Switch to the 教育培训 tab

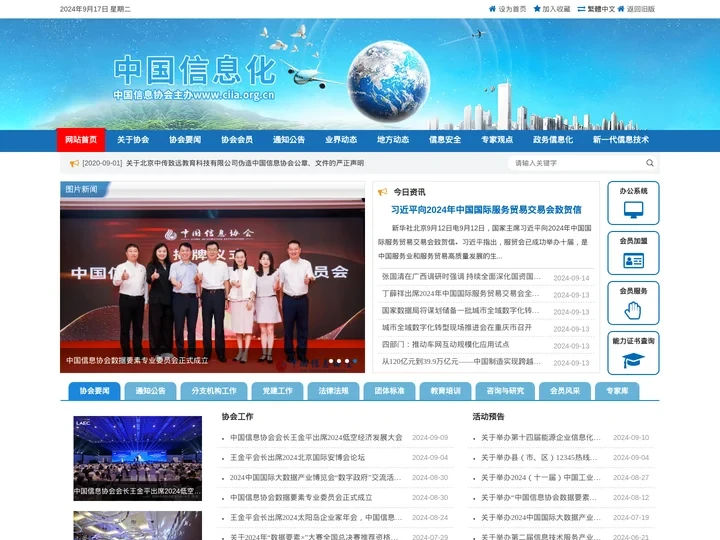[x=445, y=391]
